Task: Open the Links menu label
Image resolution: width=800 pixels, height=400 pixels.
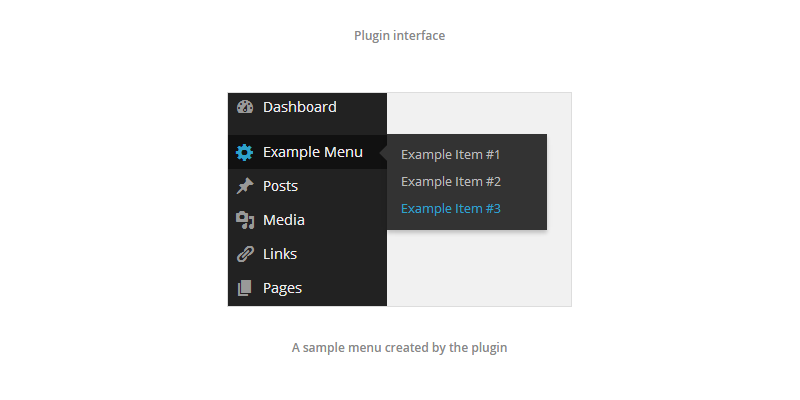Action: (280, 254)
